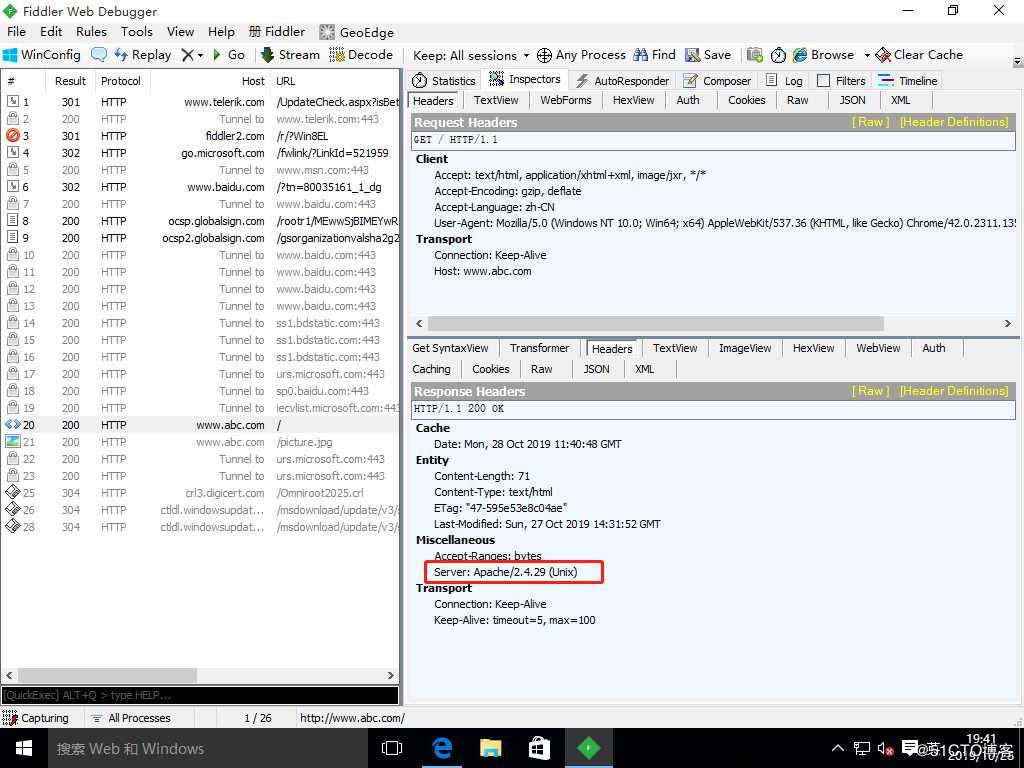Viewport: 1024px width, 768px height.
Task: Open Task View on the taskbar
Action: click(392, 748)
